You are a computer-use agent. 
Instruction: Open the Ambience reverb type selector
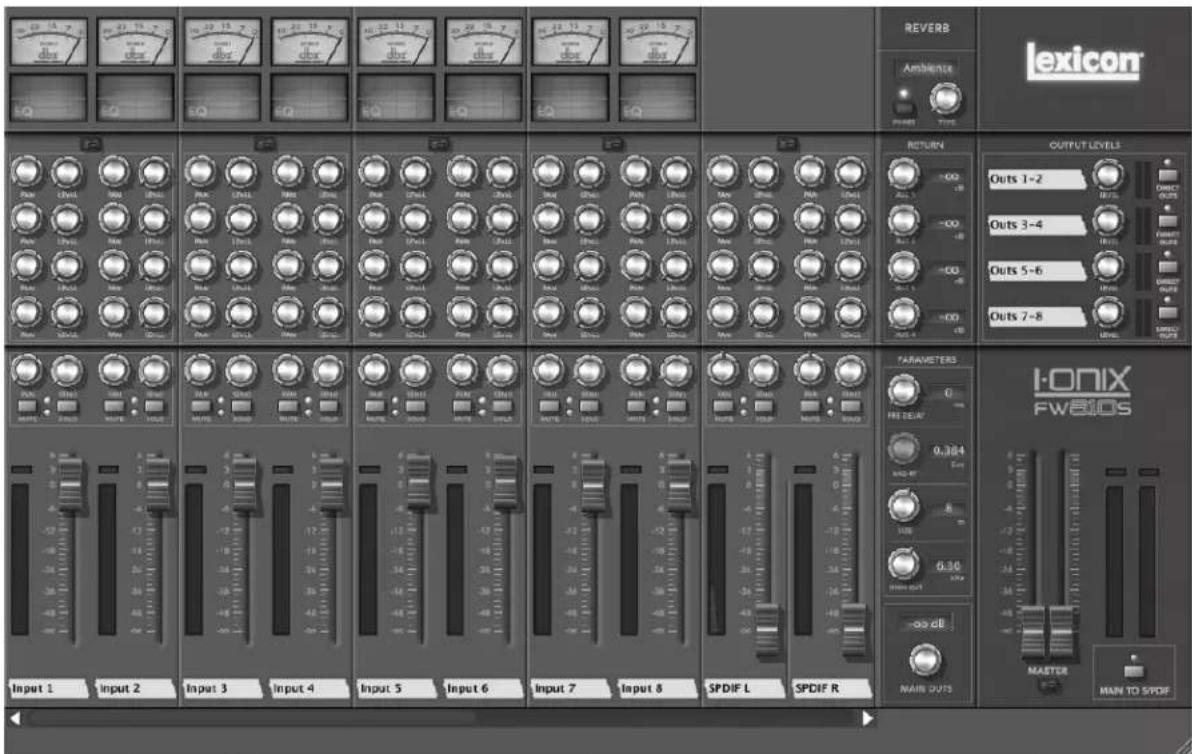(x=927, y=68)
